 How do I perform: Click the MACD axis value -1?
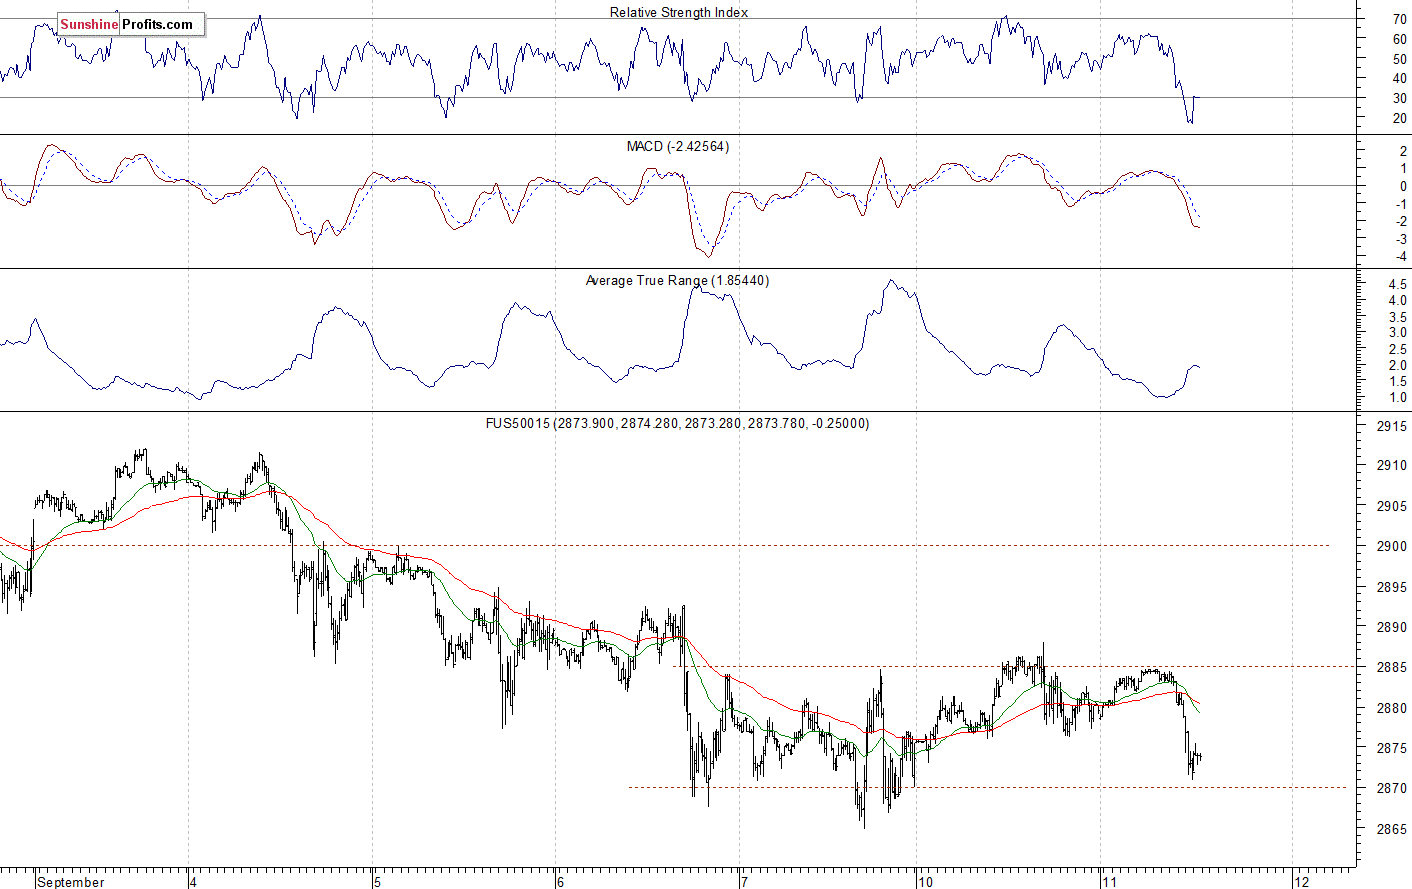click(x=1401, y=204)
